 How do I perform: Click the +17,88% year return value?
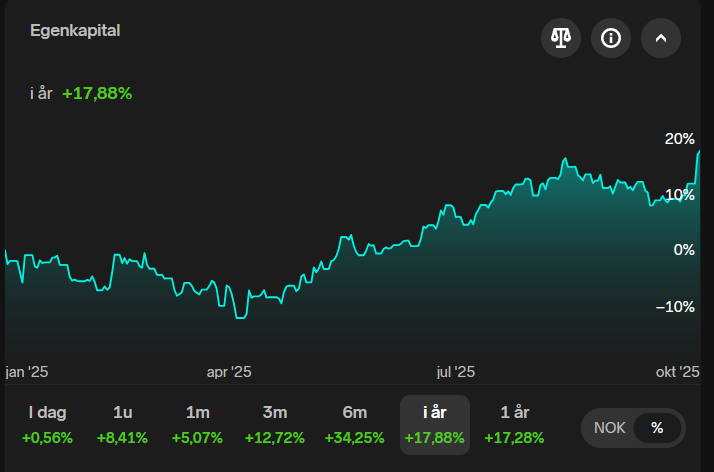tap(97, 93)
